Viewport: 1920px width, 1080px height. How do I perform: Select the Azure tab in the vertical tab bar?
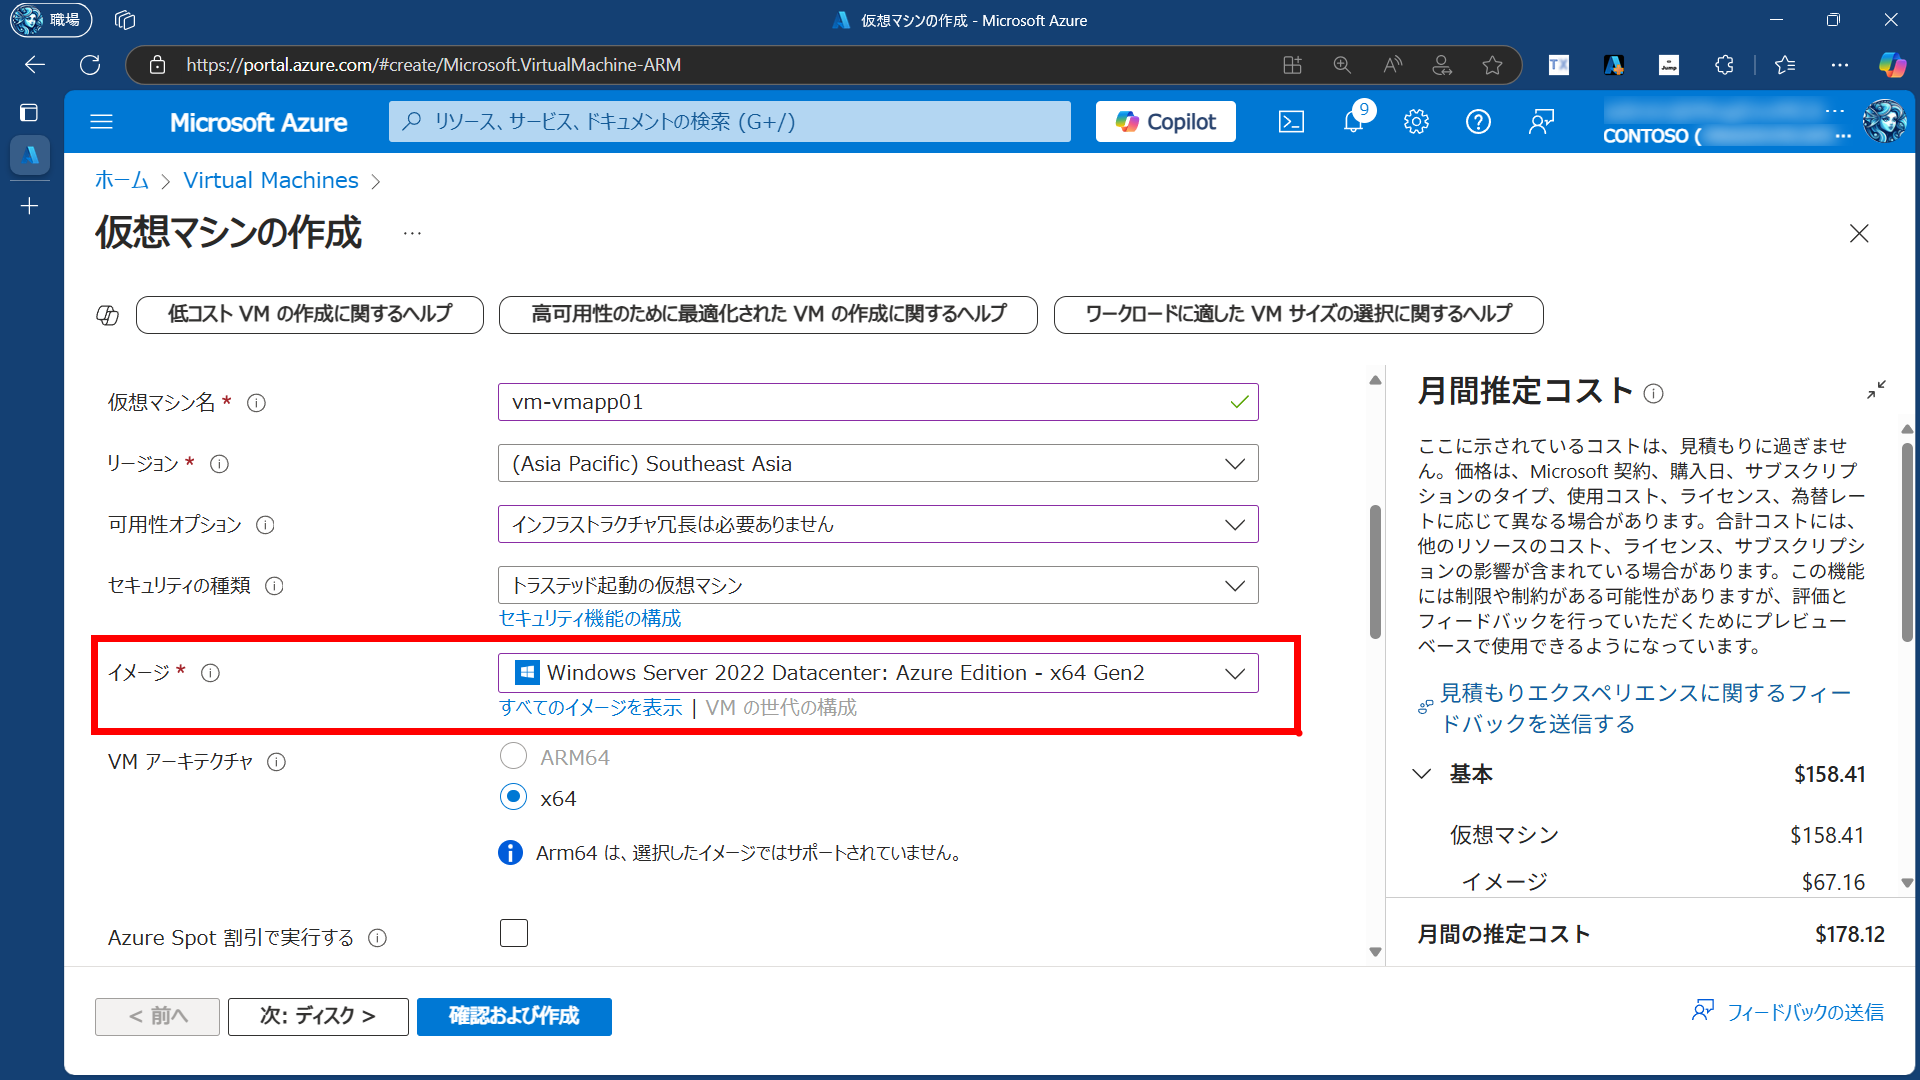[30, 155]
